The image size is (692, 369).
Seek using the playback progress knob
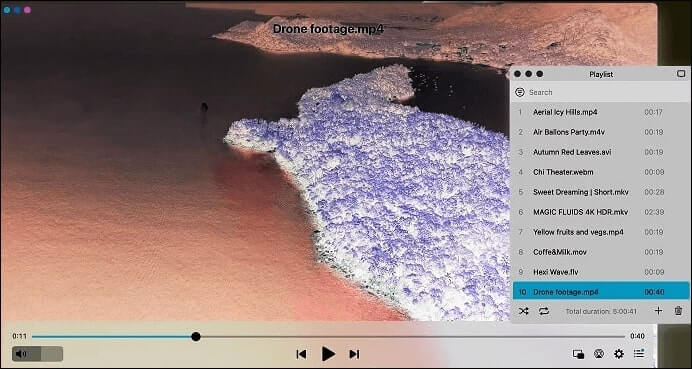(196, 337)
